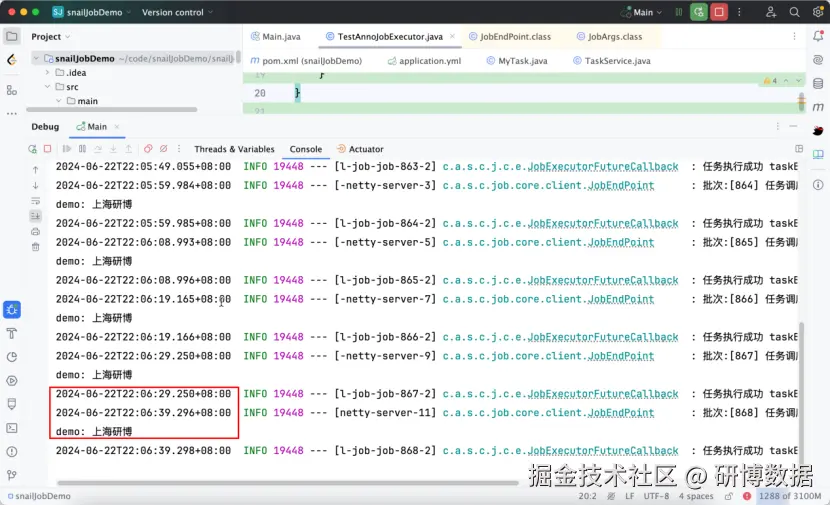Screen dimensions: 830x506
Task: Switch to JobArgs.class tab
Action: pyautogui.click(x=609, y=37)
